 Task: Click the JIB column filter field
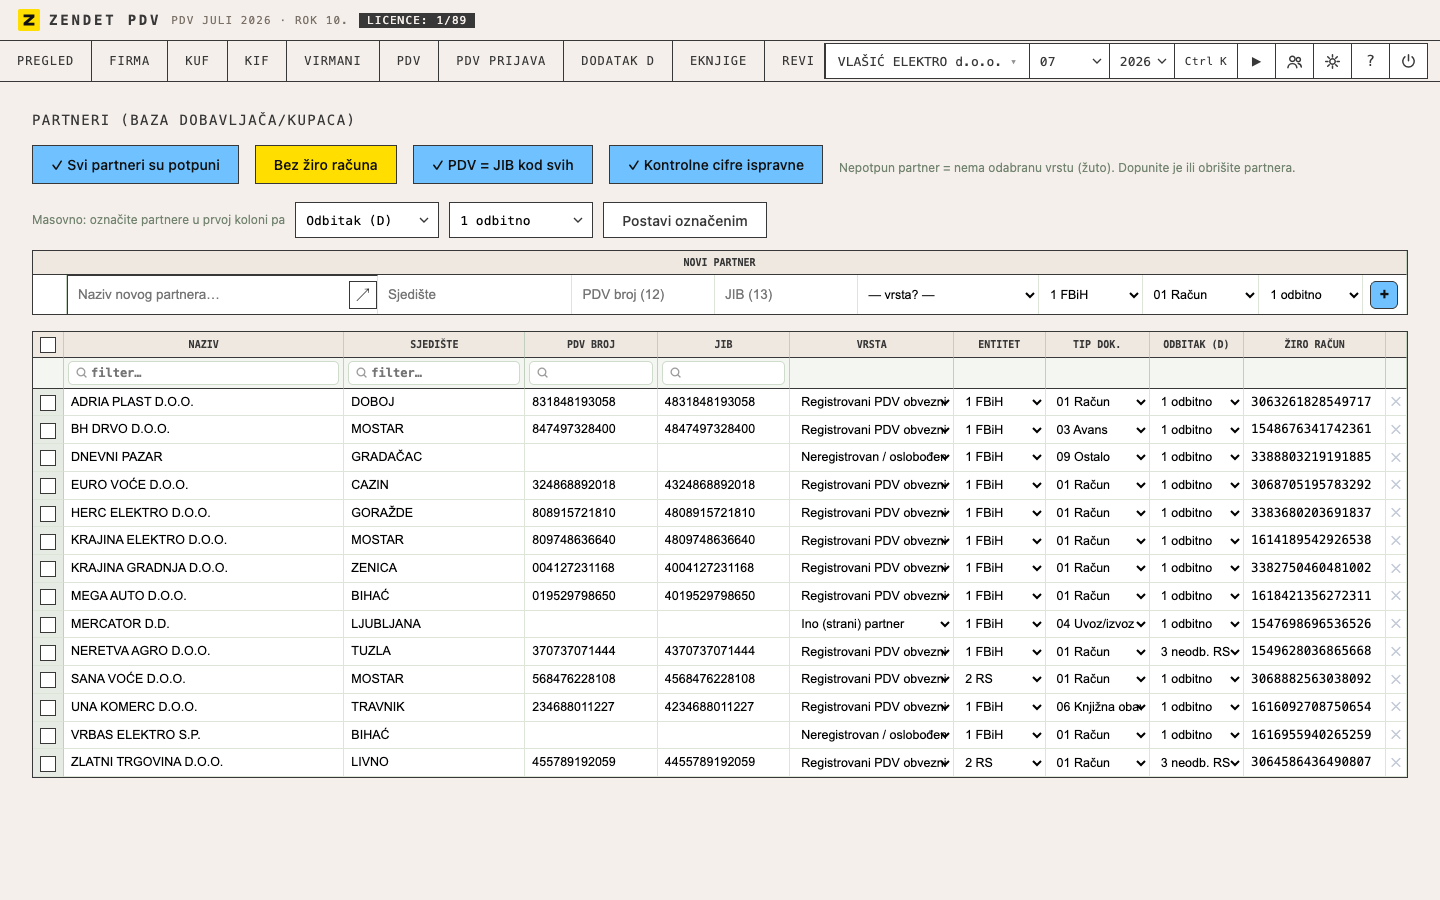(x=723, y=373)
